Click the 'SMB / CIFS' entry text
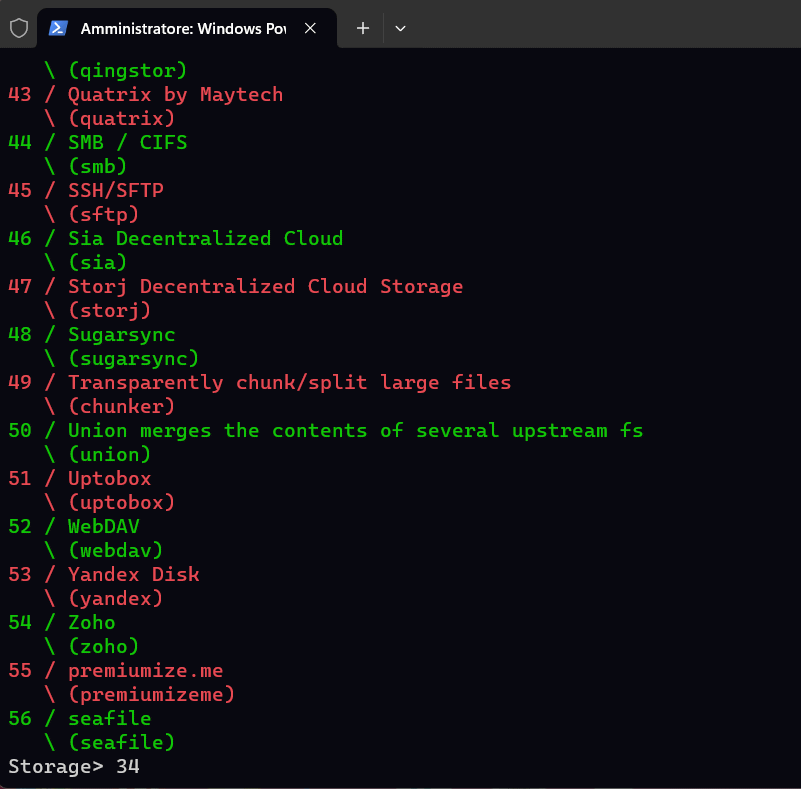 tap(127, 143)
